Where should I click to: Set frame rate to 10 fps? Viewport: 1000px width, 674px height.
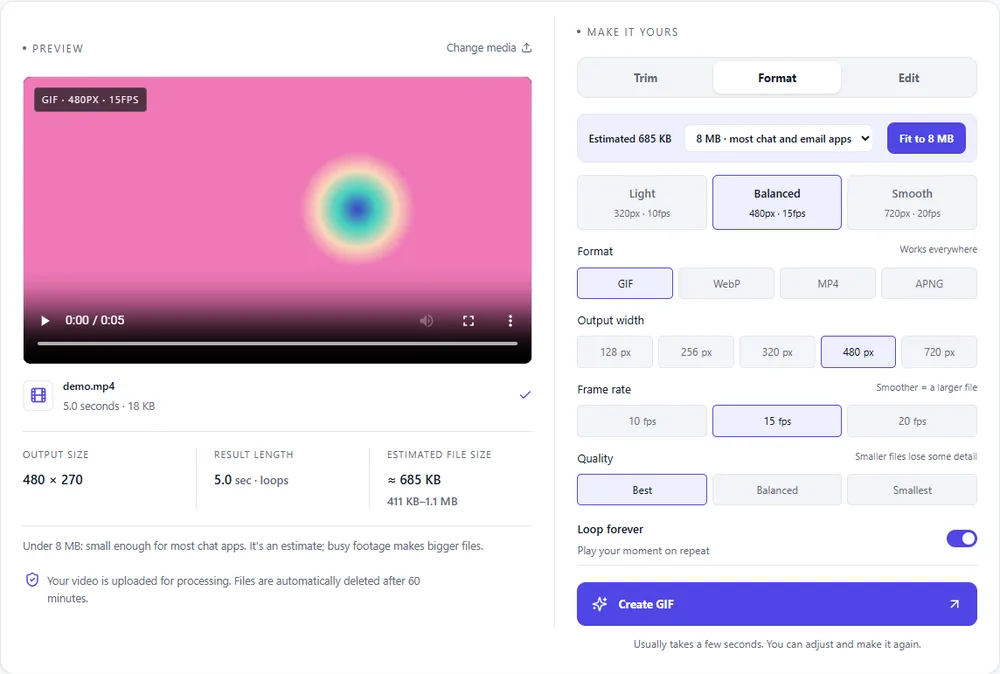click(x=642, y=421)
